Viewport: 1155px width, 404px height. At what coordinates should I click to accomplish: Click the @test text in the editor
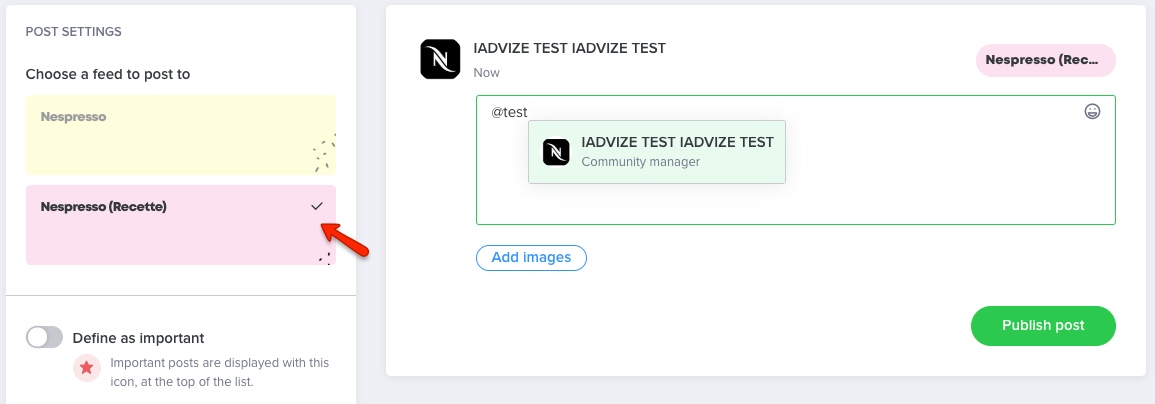510,112
